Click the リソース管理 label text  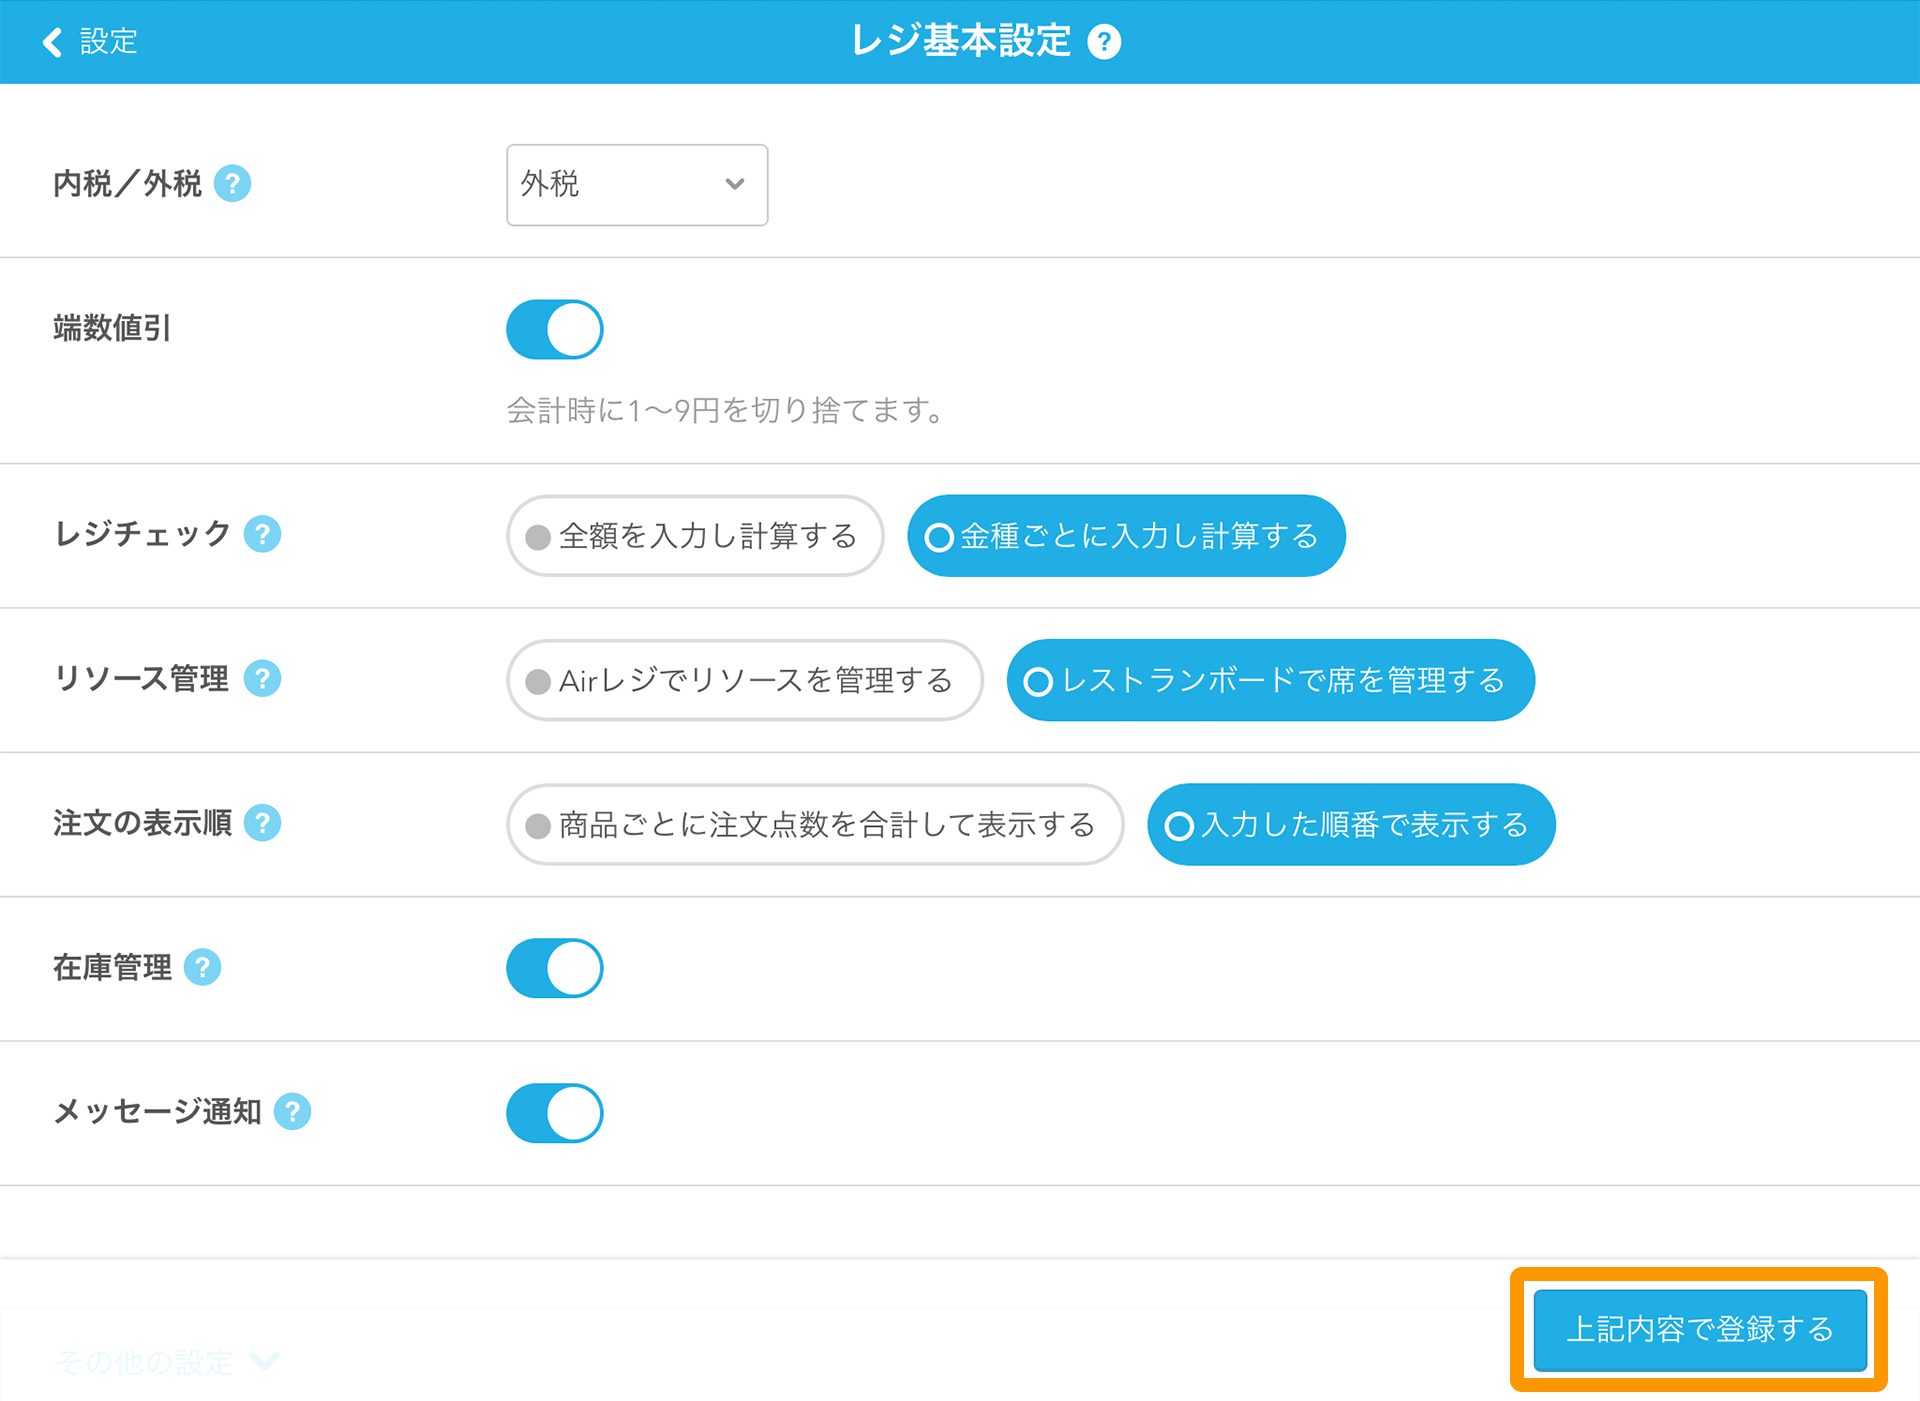[x=142, y=679]
